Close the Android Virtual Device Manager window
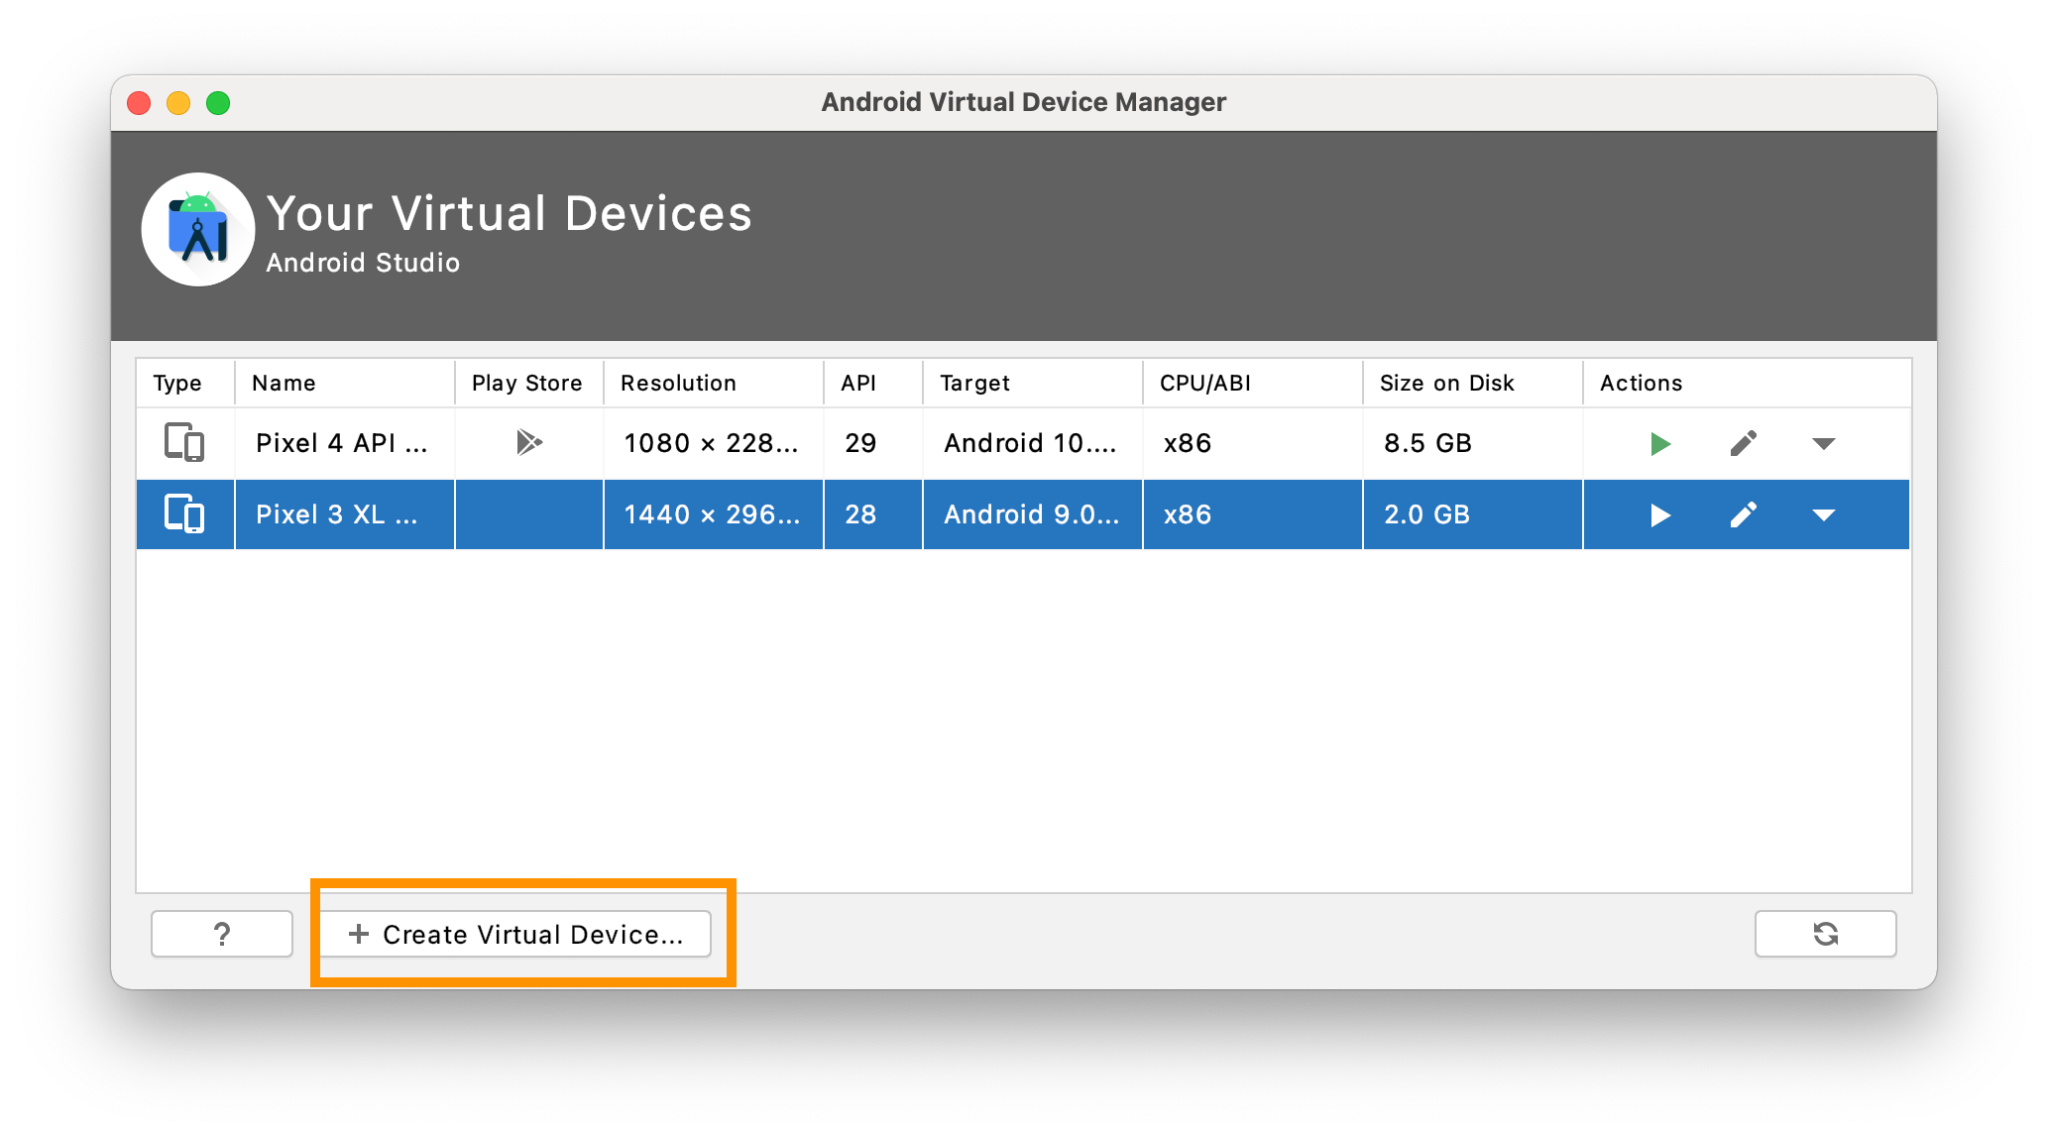Screen dimensions: 2048x1136 tap(139, 103)
